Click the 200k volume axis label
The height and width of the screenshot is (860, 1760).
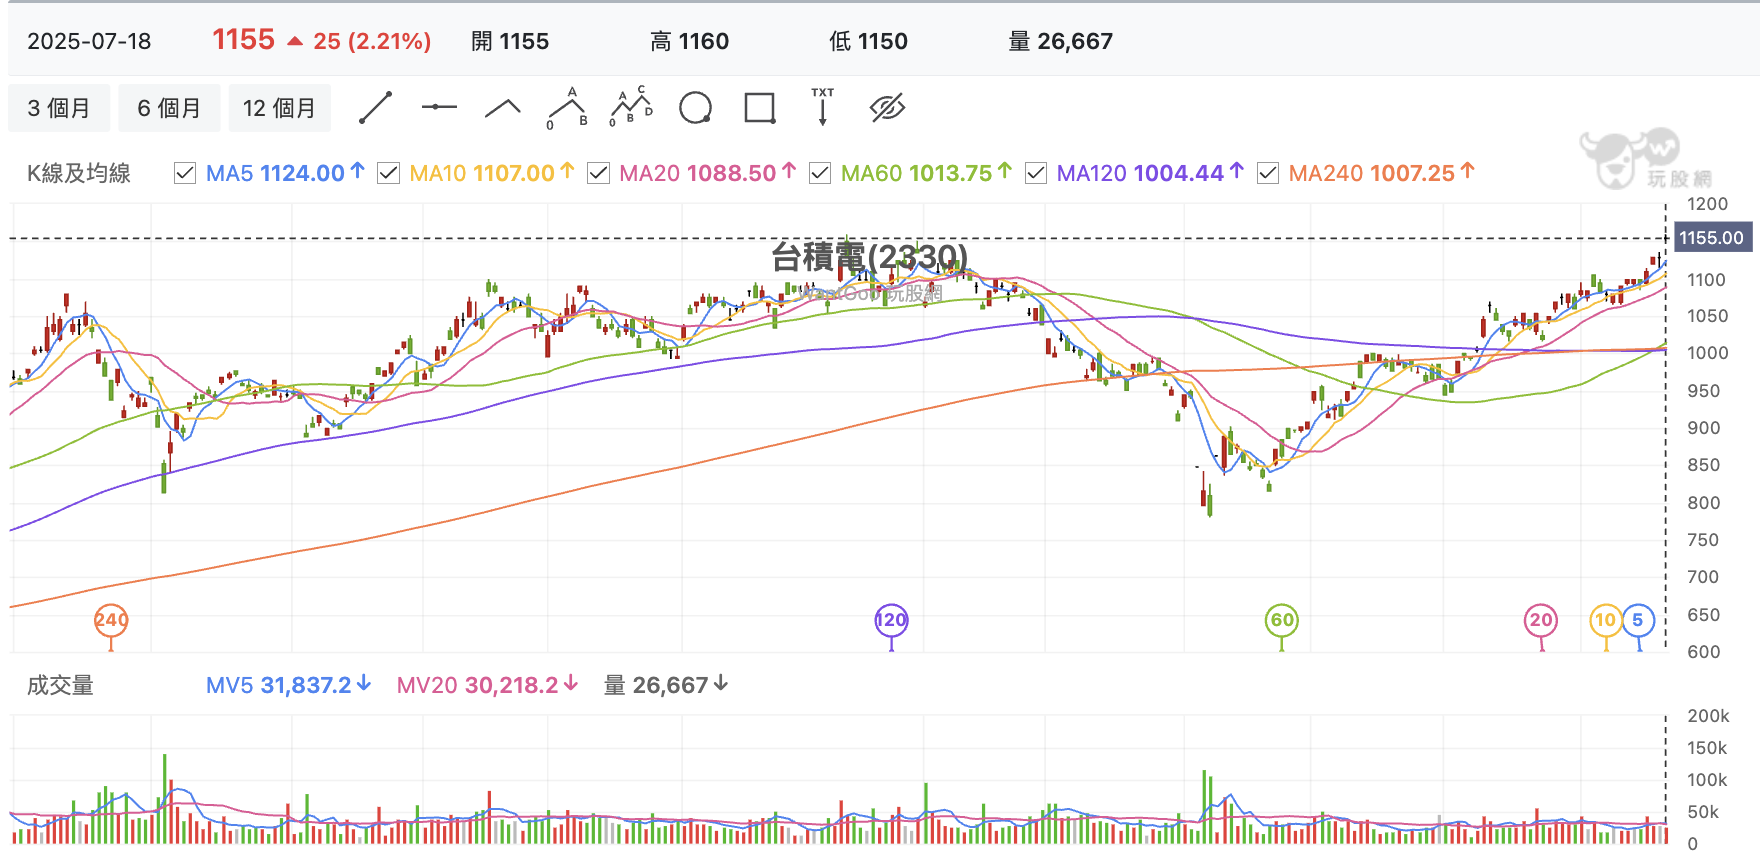tap(1708, 716)
